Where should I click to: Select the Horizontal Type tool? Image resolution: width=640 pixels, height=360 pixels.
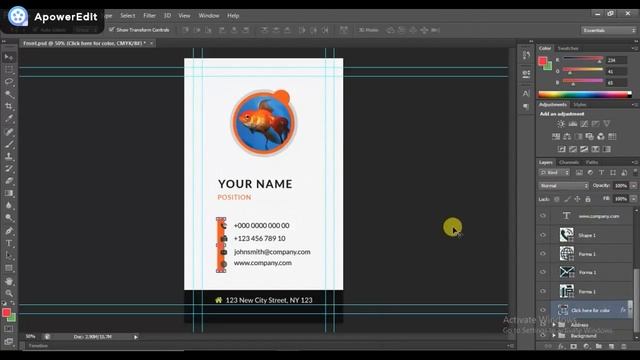[9, 243]
